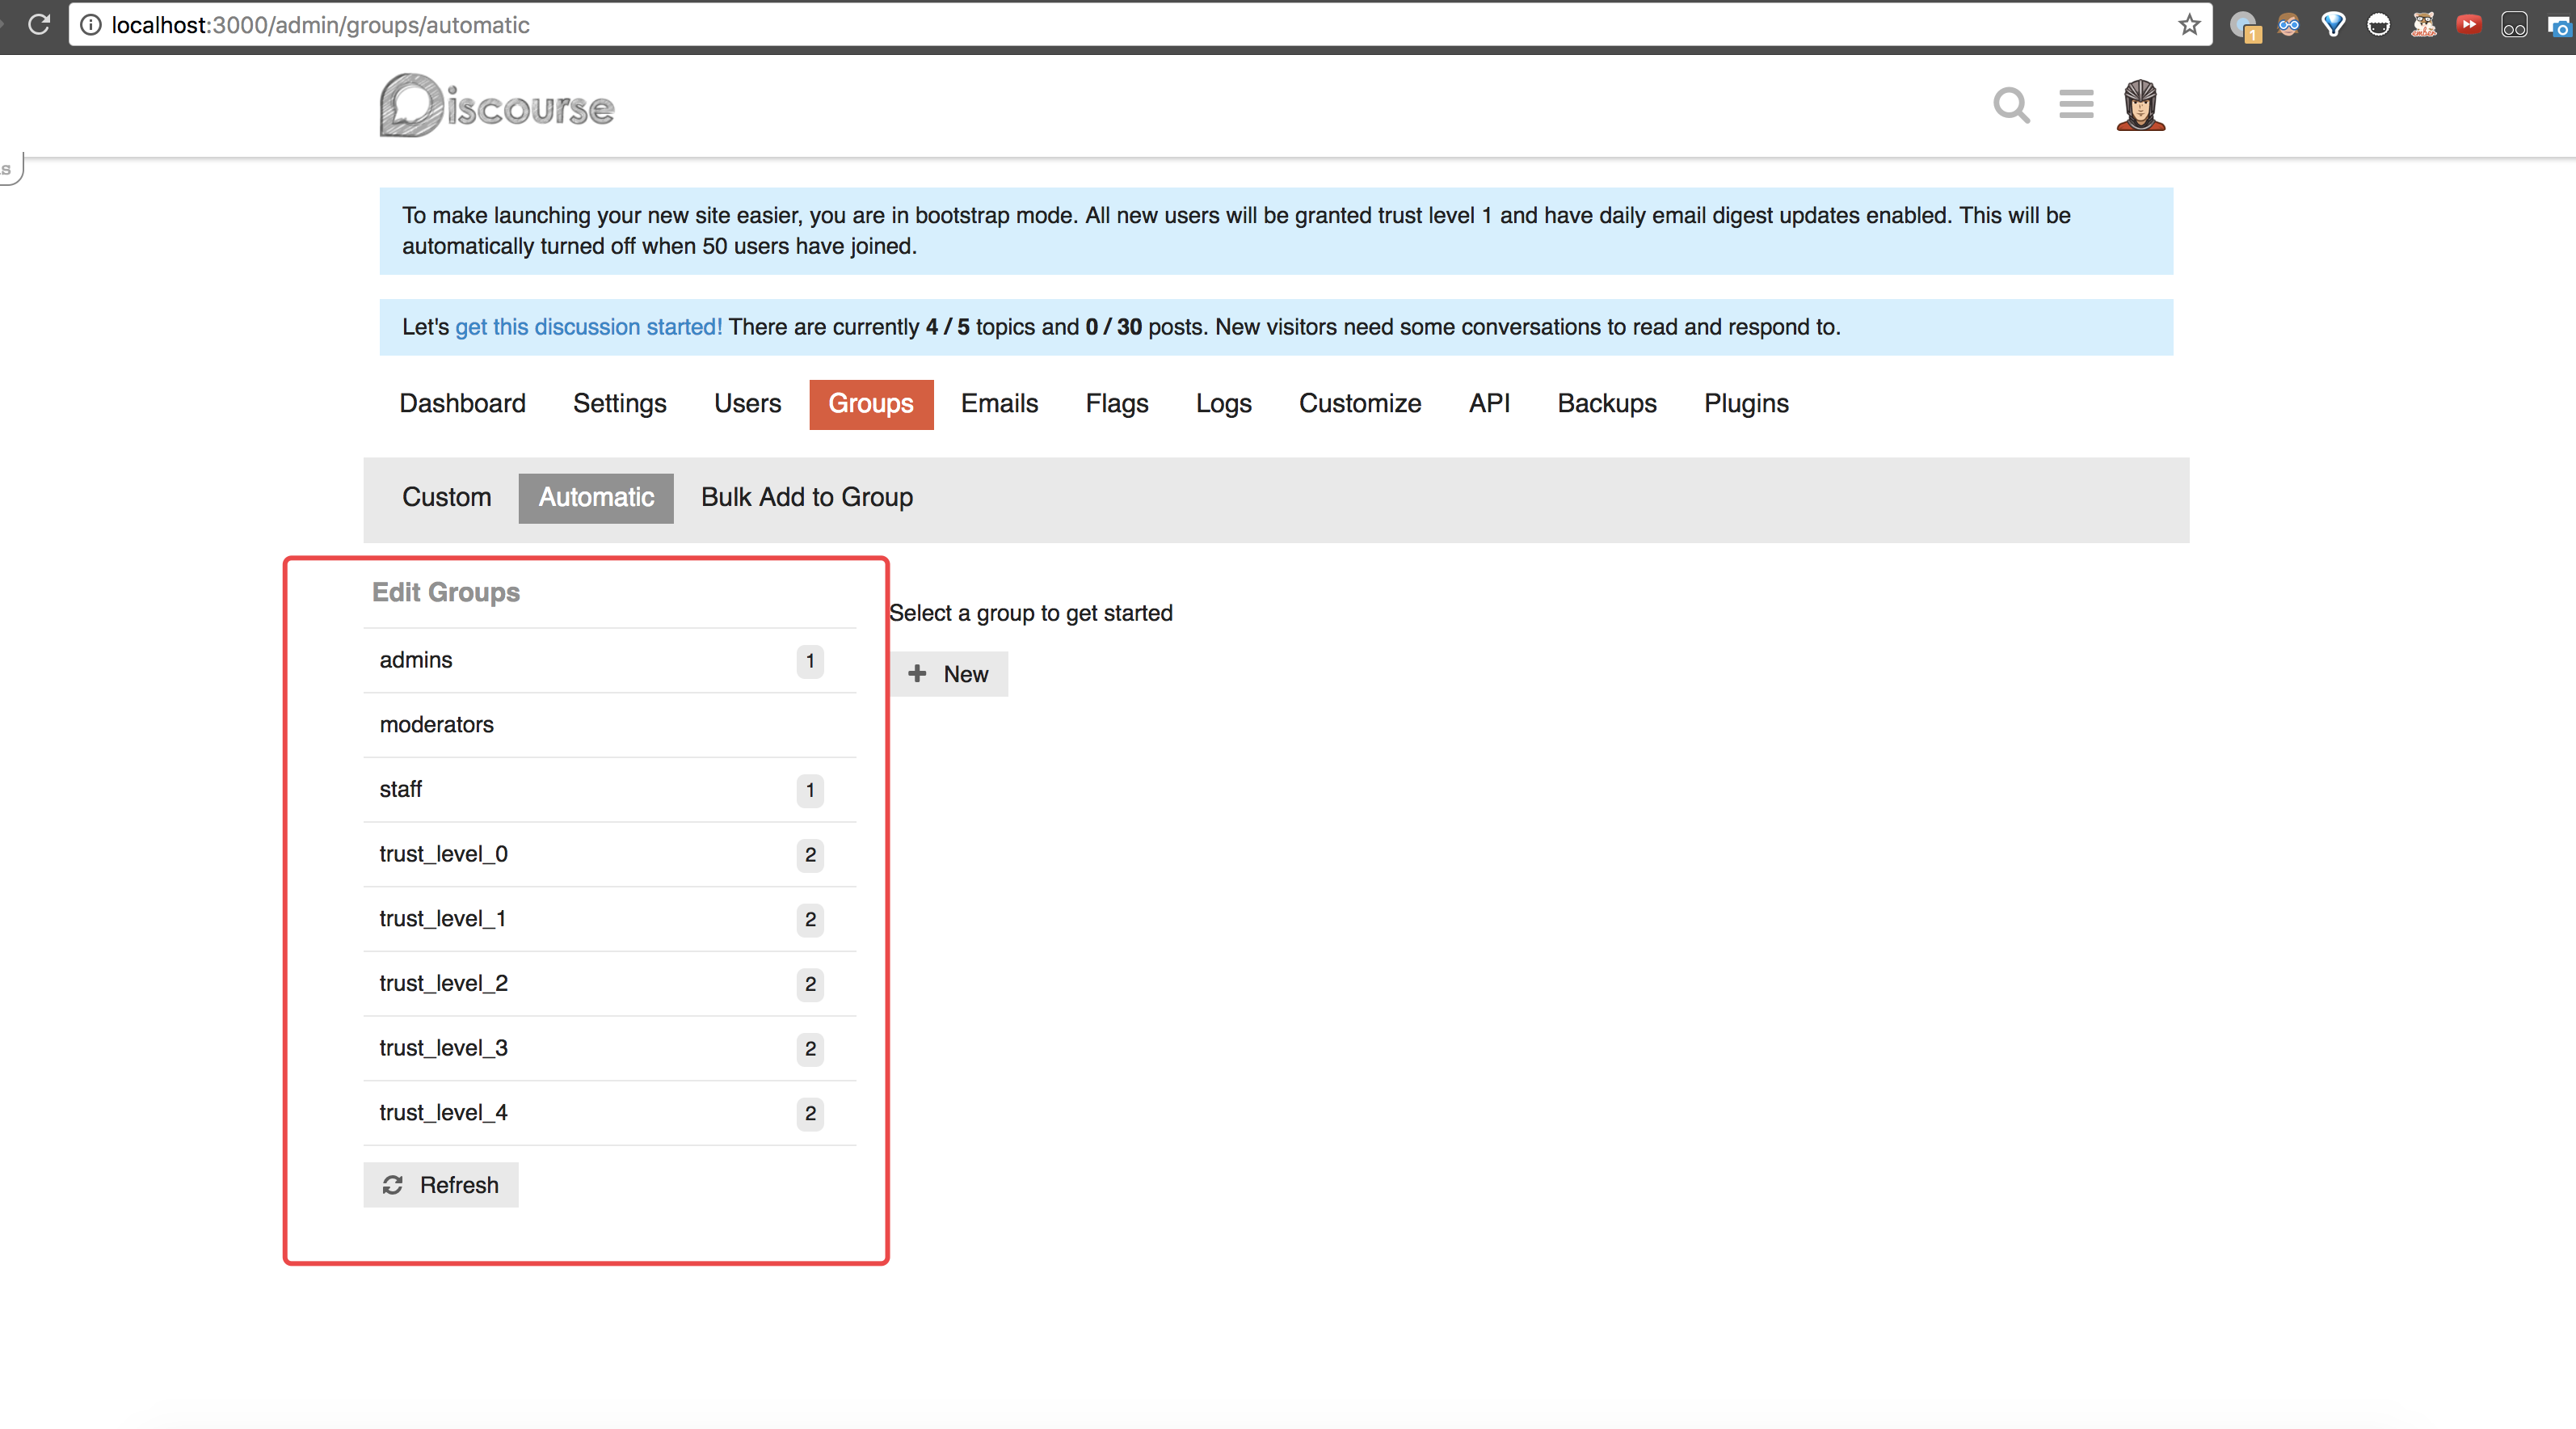Click the Refresh groups button
Screen dimensions: 2576x1429
click(x=441, y=1185)
